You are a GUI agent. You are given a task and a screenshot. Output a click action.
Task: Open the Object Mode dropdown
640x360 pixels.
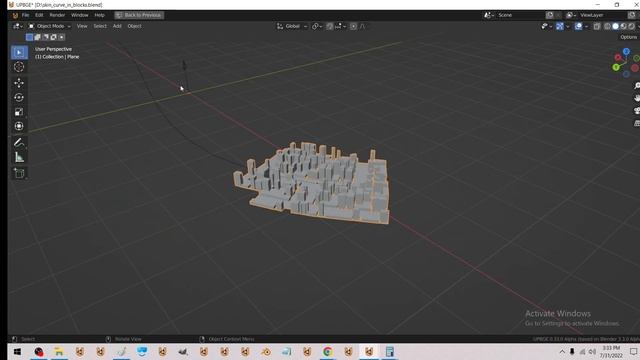pos(49,26)
